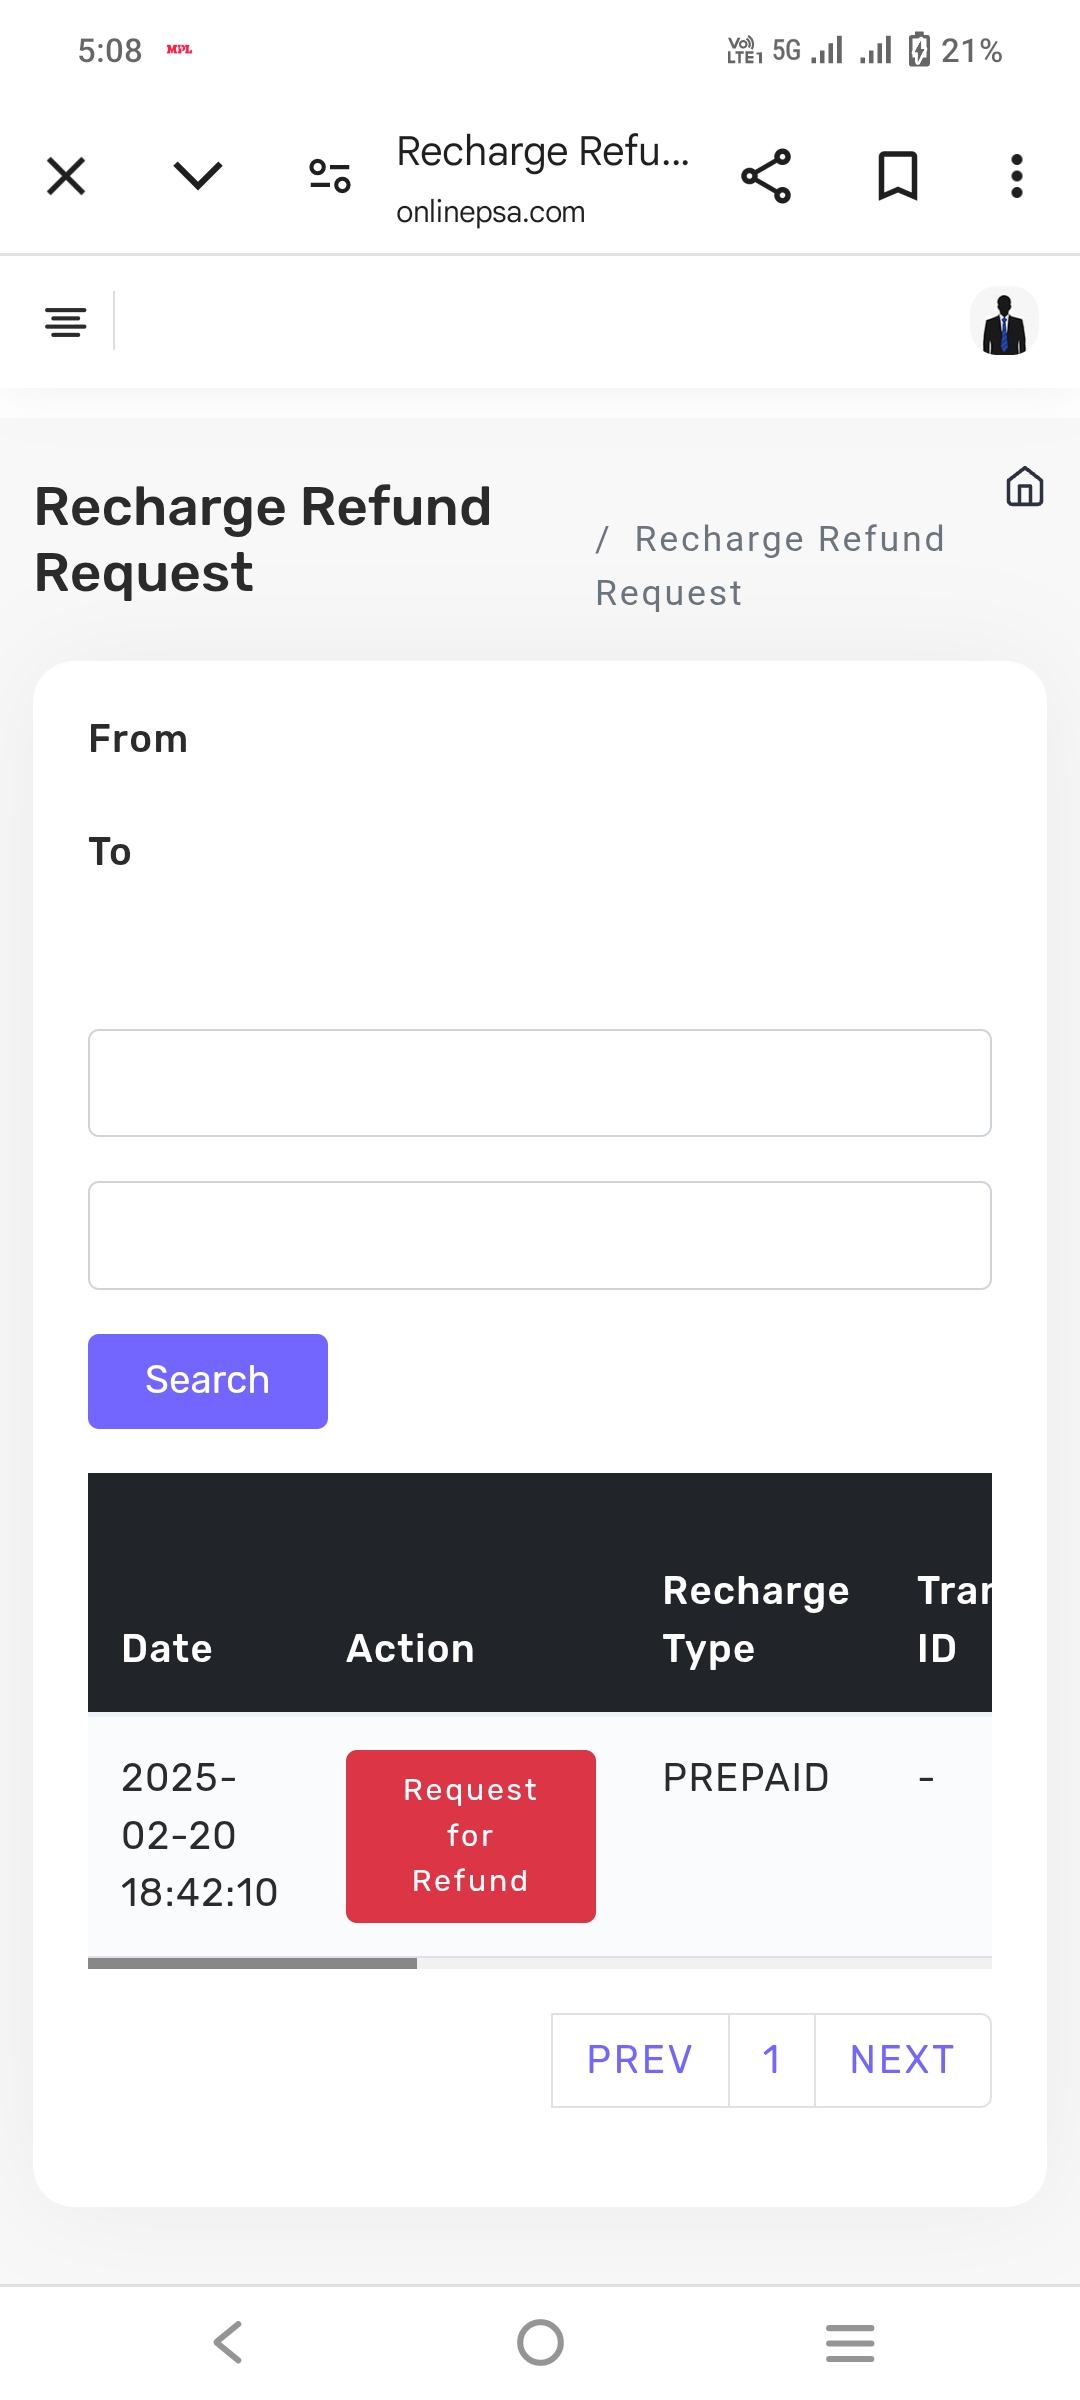Image resolution: width=1080 pixels, height=2400 pixels.
Task: Go home via the breadcrumb house icon
Action: pos(1025,487)
